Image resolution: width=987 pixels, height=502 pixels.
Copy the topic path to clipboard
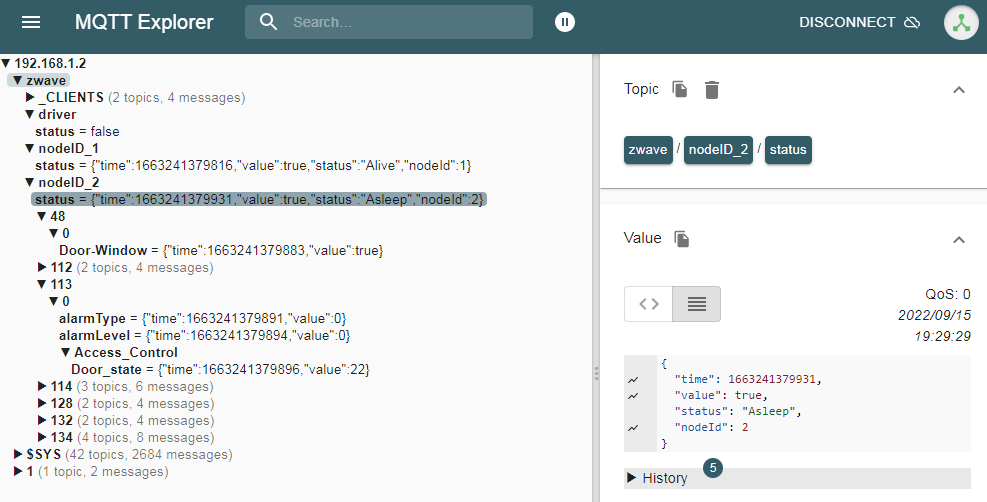point(680,89)
